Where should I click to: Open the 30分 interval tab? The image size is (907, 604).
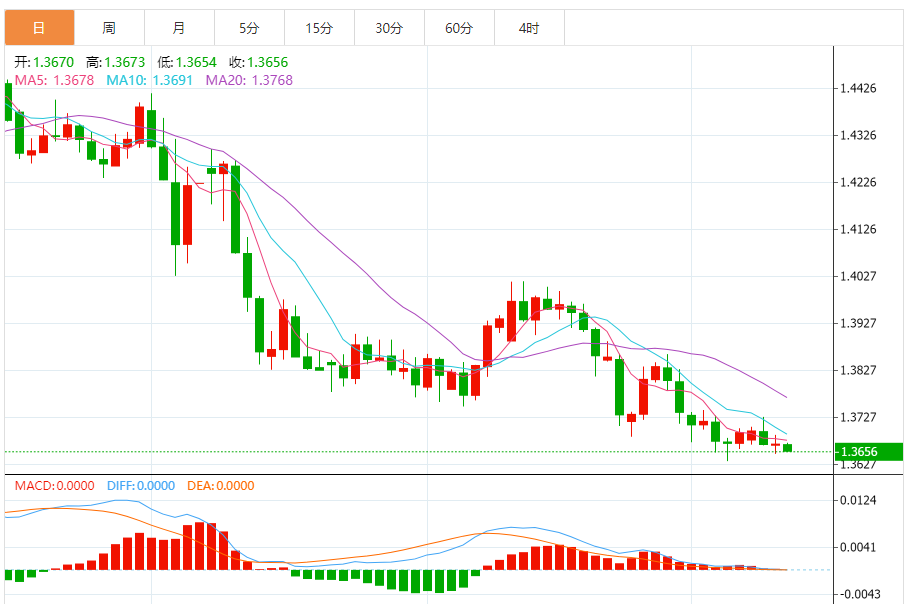389,28
